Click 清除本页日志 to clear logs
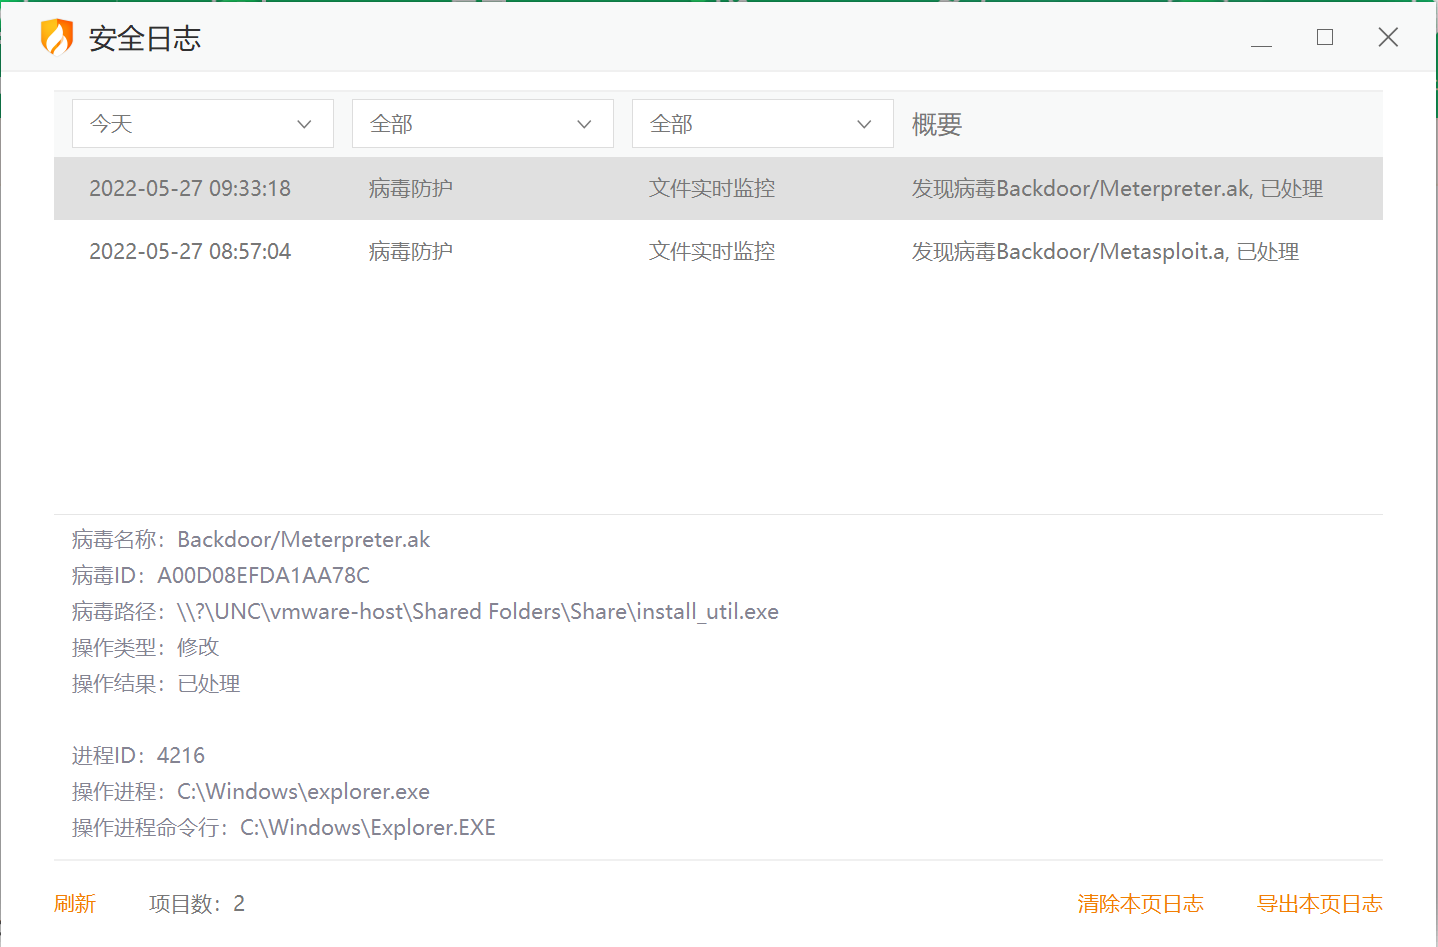This screenshot has height=947, width=1438. (x=1140, y=904)
